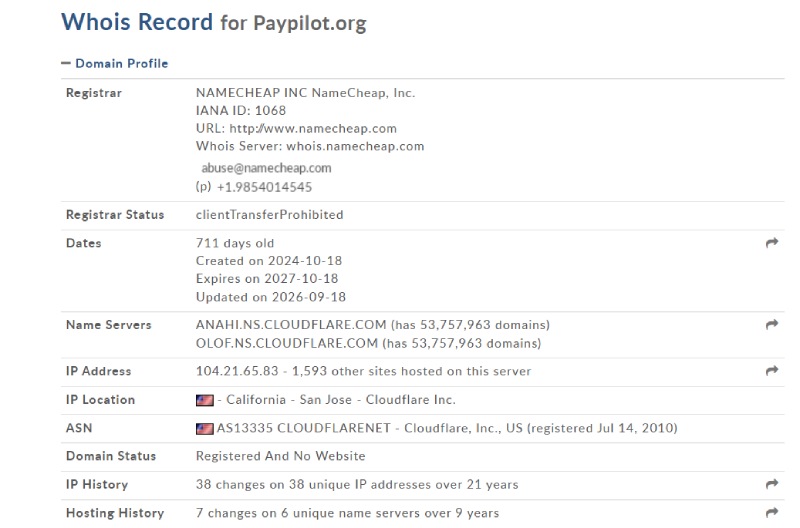Click 'Registered And No Website' text

281,456
